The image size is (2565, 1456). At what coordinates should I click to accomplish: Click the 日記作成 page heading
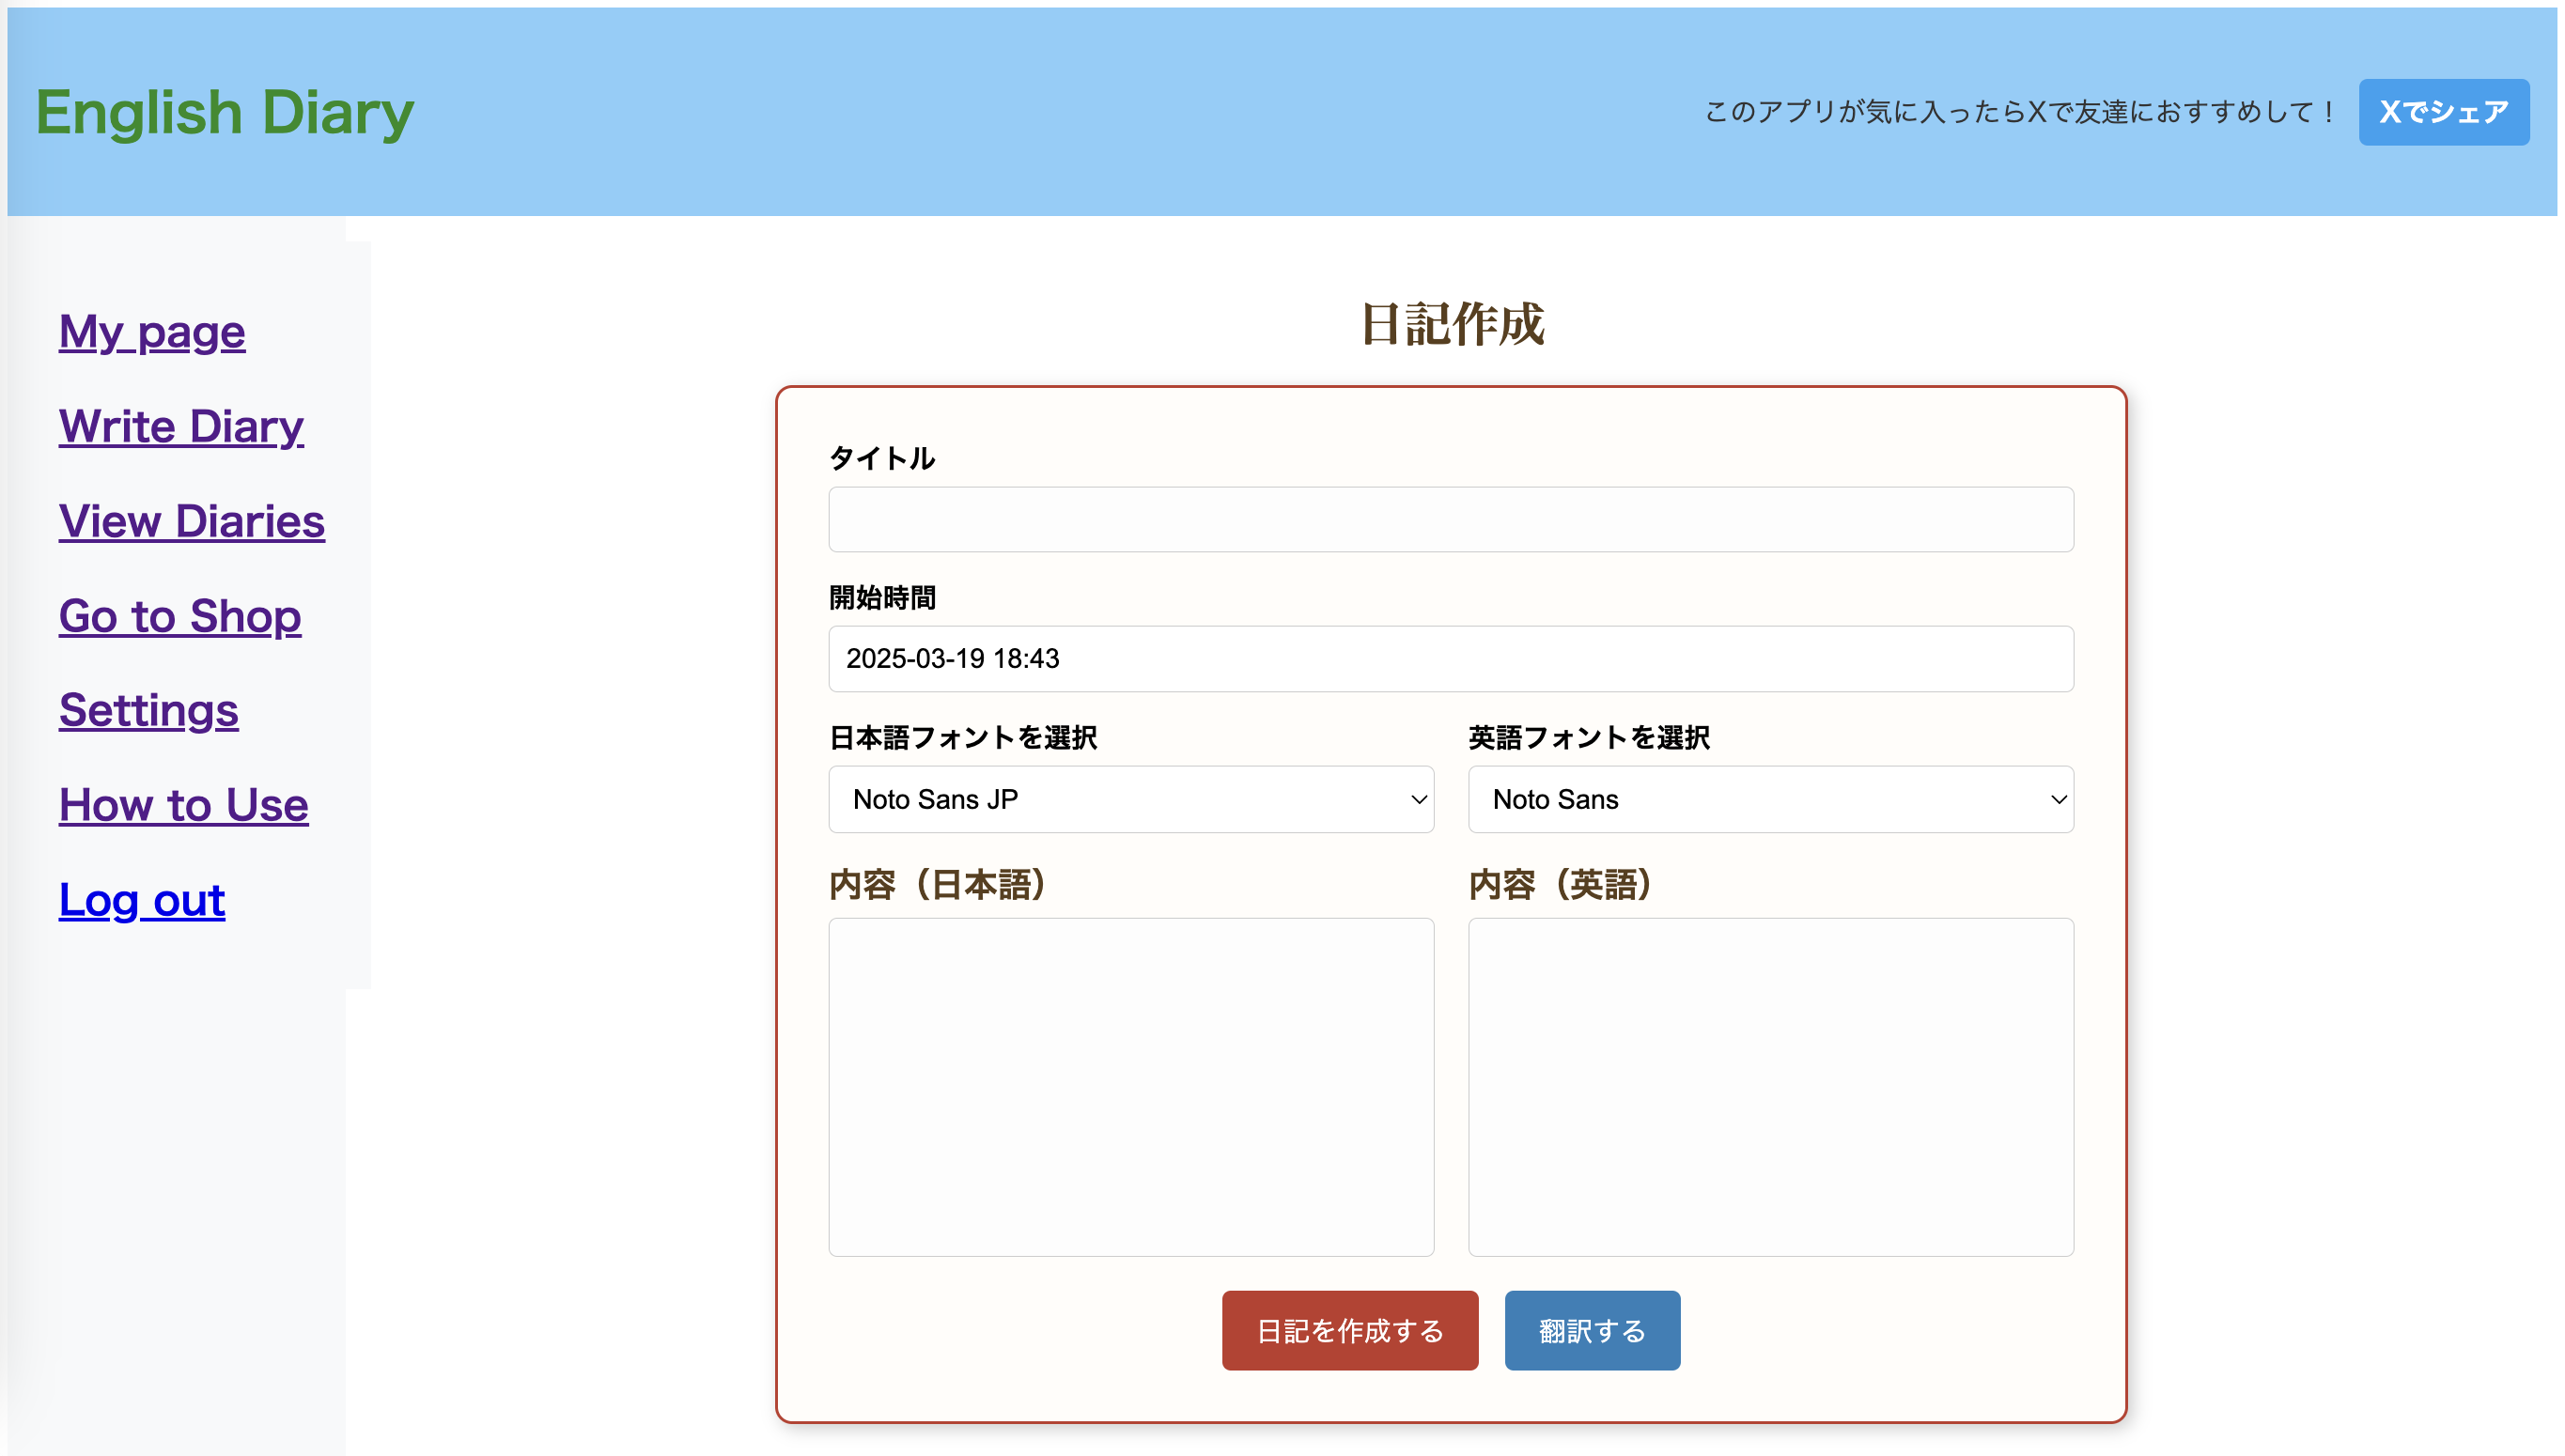click(x=1452, y=325)
